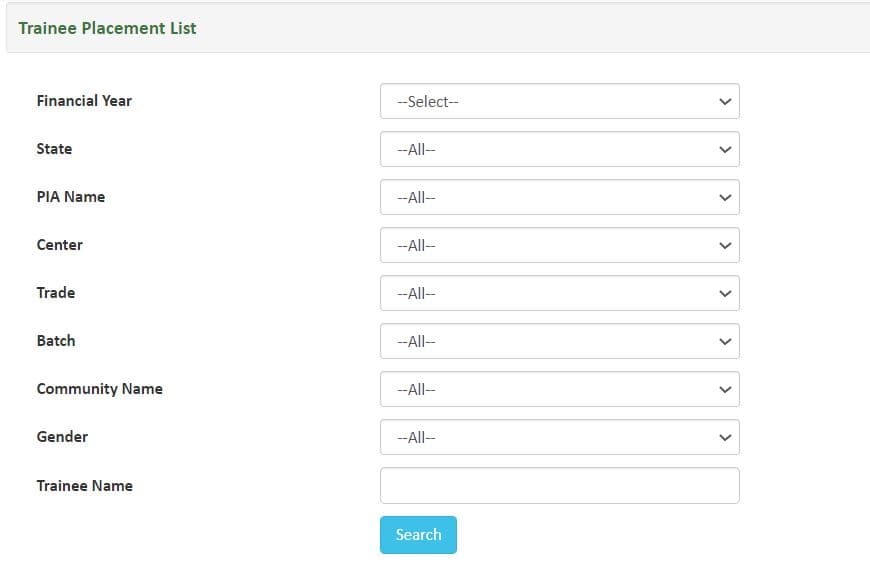Expand the Batch dropdown
This screenshot has width=870, height=572.
559,341
